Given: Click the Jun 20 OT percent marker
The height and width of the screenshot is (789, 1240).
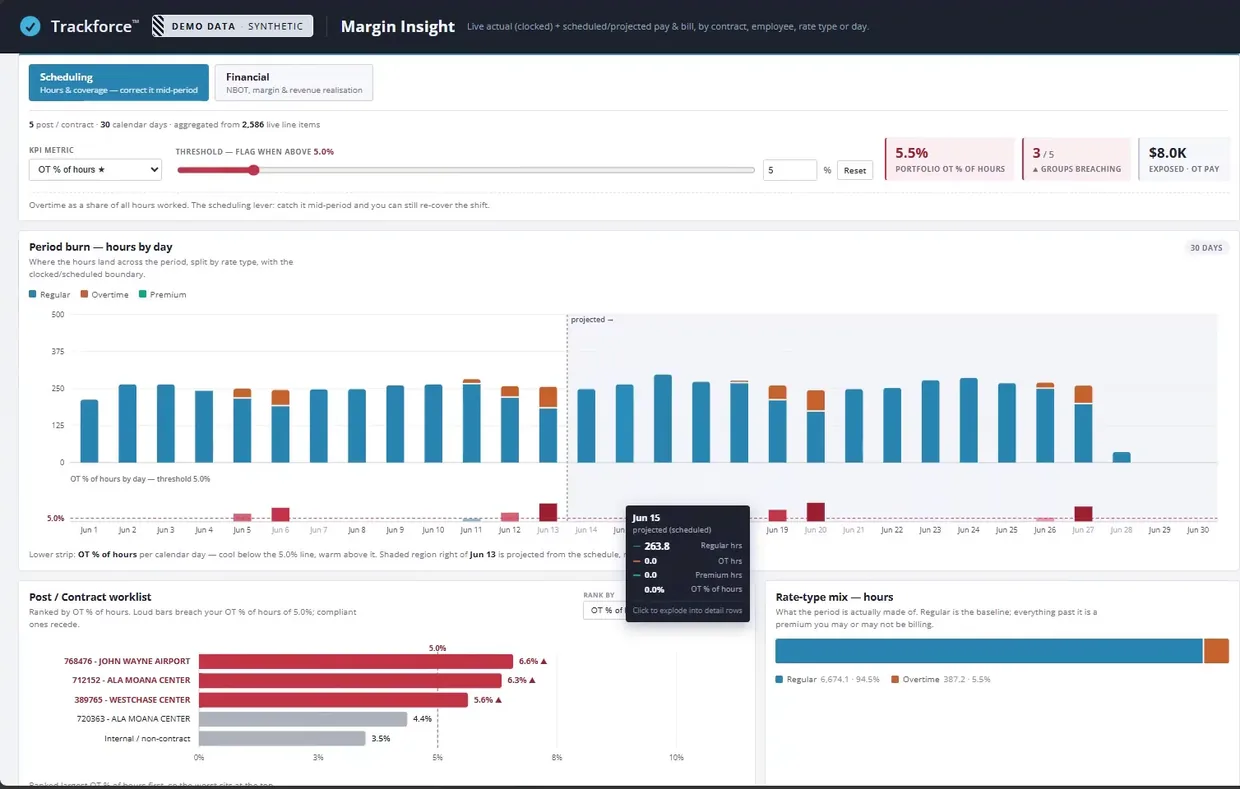Looking at the screenshot, I should point(816,512).
